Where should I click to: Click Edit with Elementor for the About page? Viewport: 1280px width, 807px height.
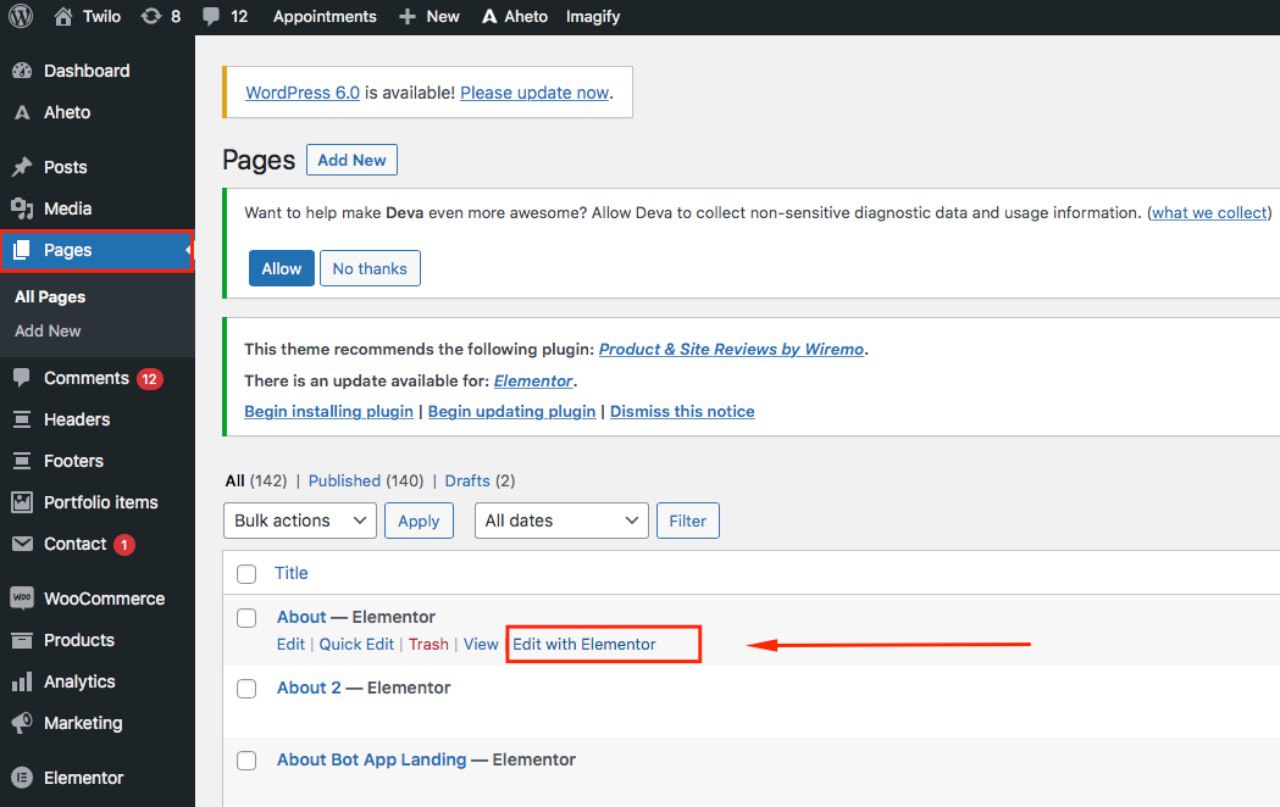[584, 643]
